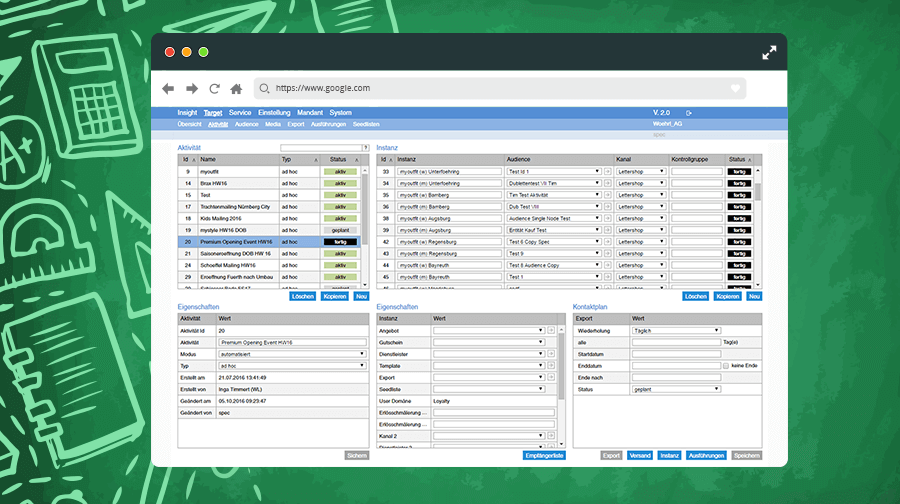Click Löschen under the Aktivität table
The width and height of the screenshot is (900, 504).
point(302,297)
